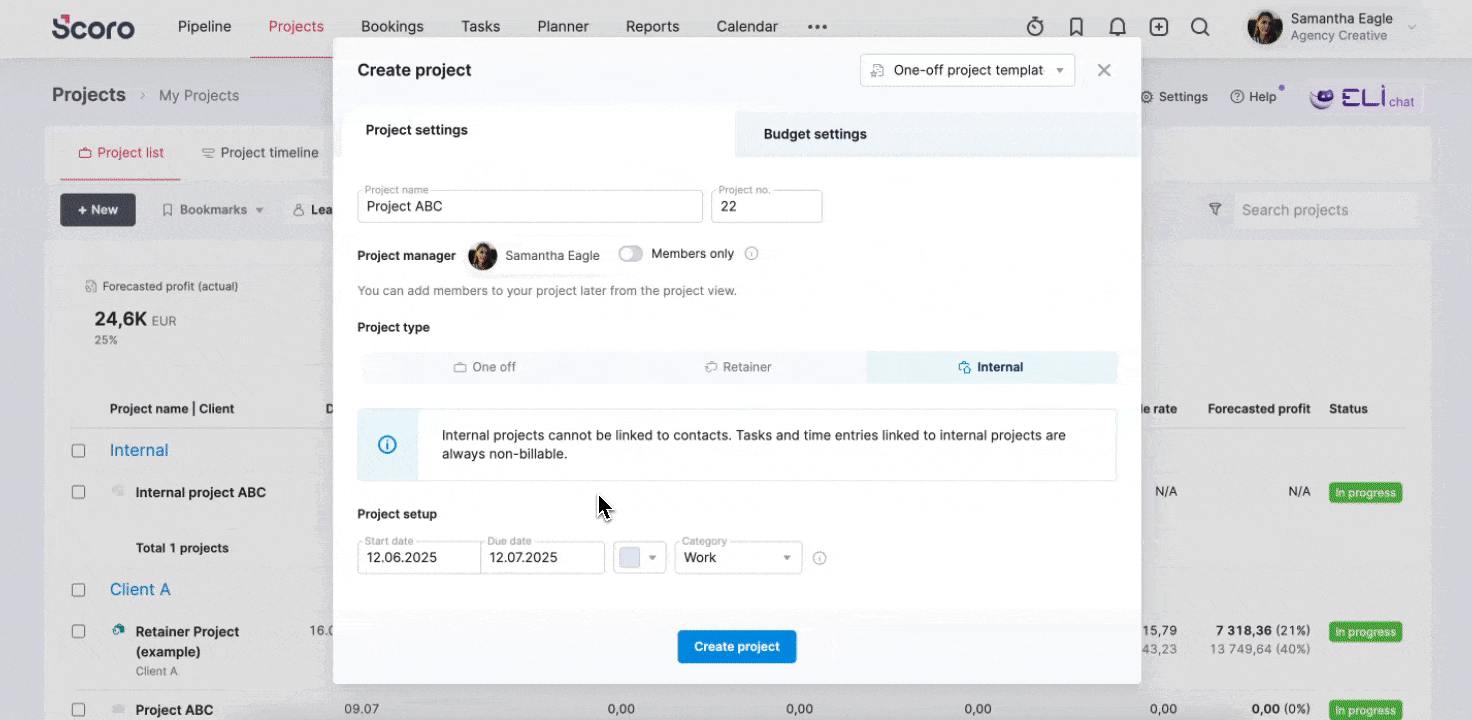Check the Internal project ABC row checkbox
The height and width of the screenshot is (720, 1472).
pyautogui.click(x=78, y=492)
